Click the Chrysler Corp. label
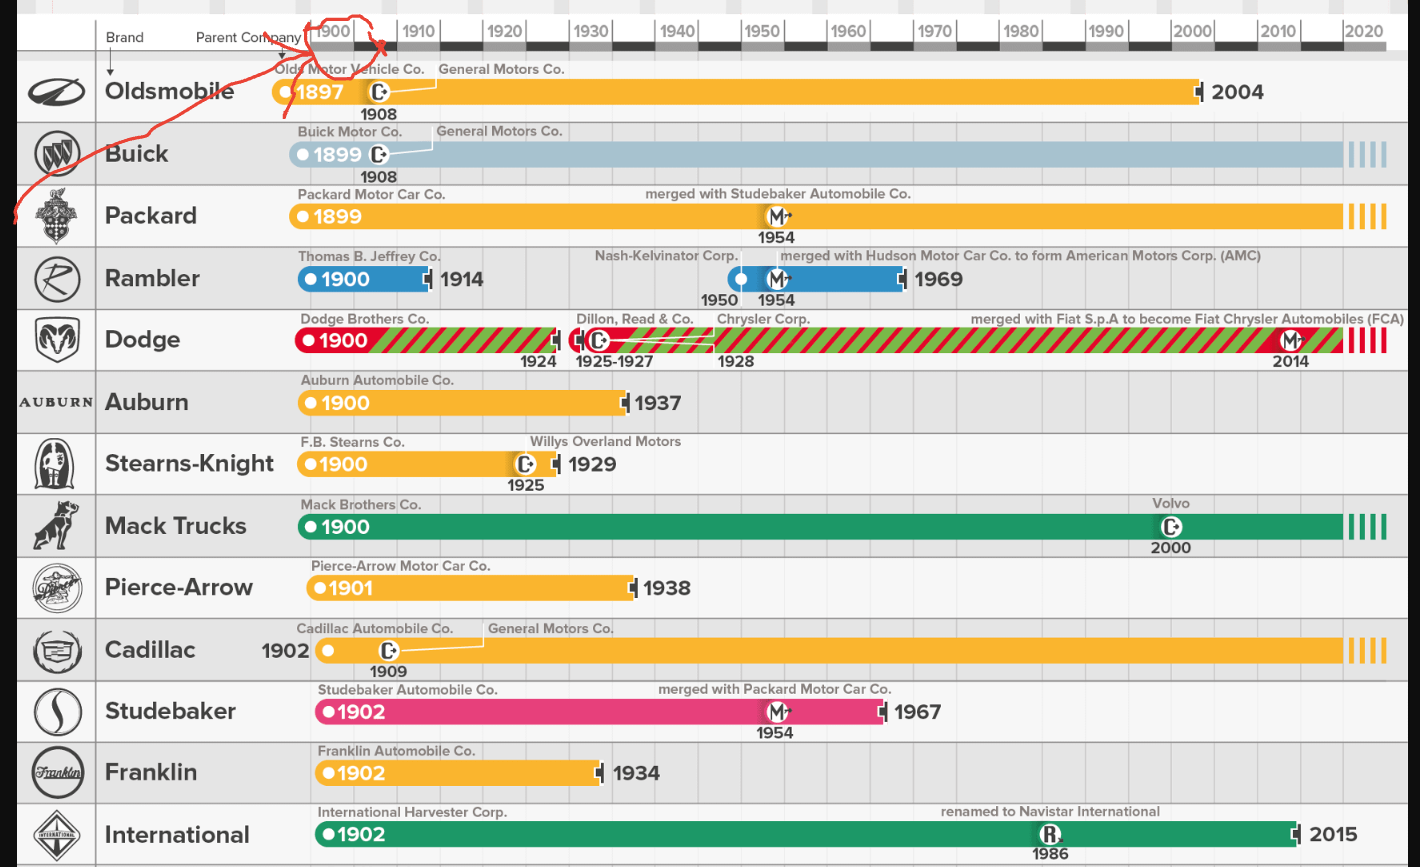1420x867 pixels. (763, 319)
